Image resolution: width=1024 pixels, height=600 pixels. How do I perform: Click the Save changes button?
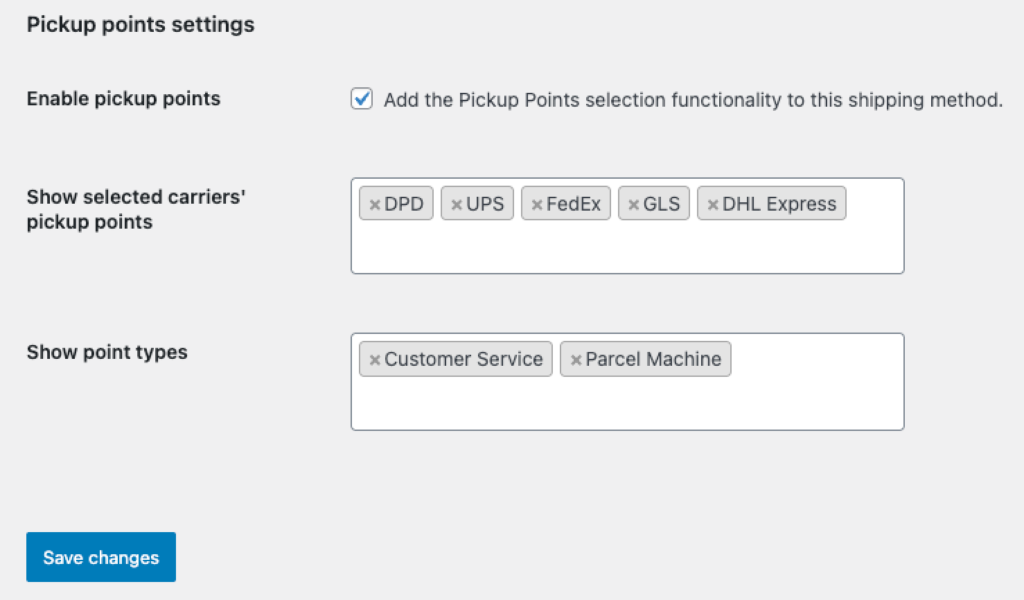(x=101, y=557)
